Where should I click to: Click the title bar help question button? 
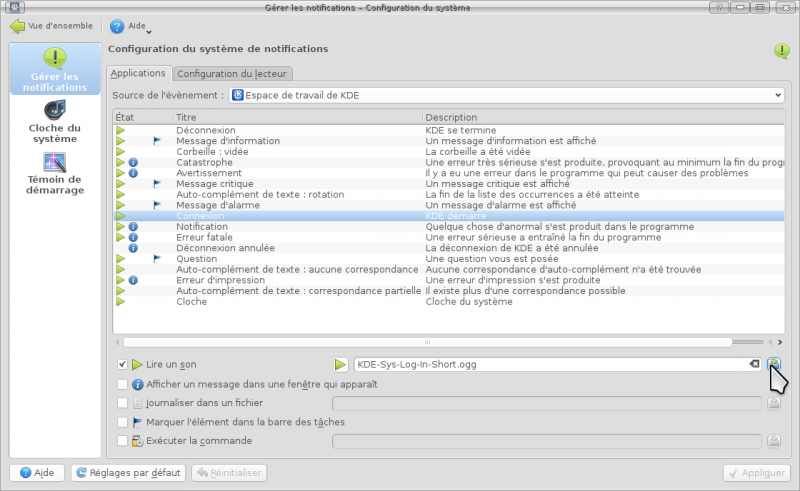pos(719,7)
